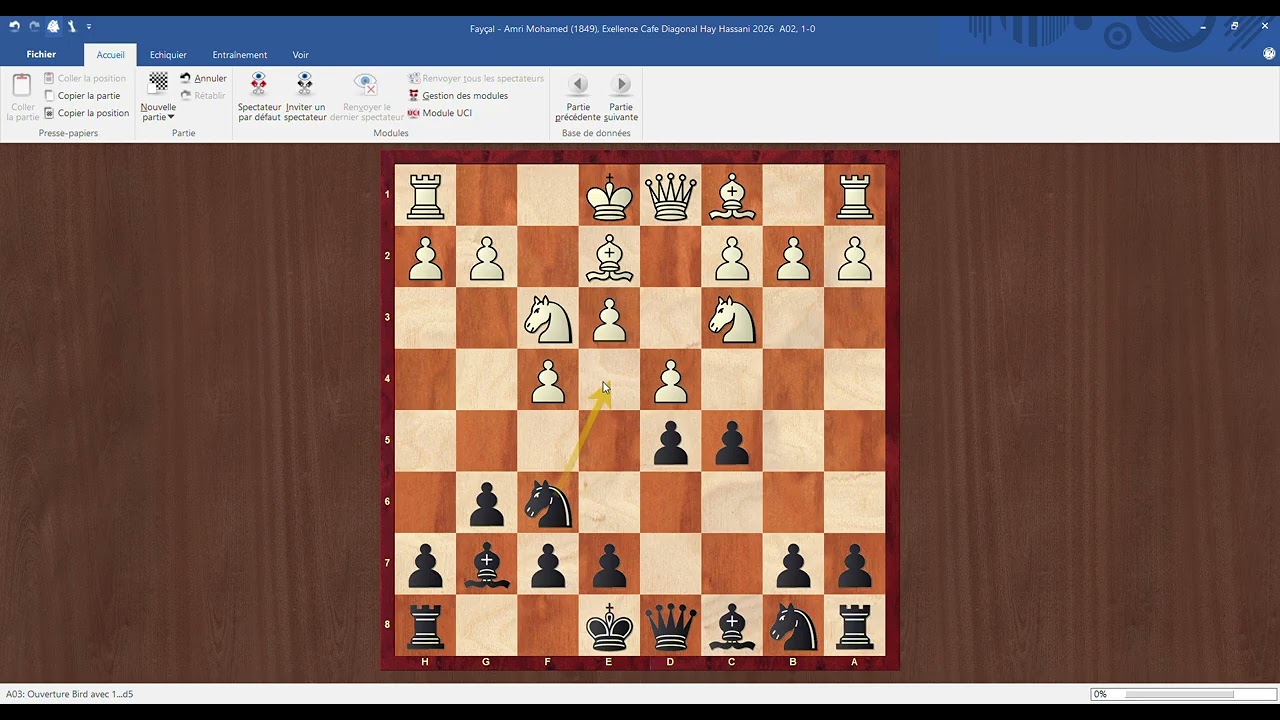Open Gestion des modules
1280x720 pixels.
[458, 96]
